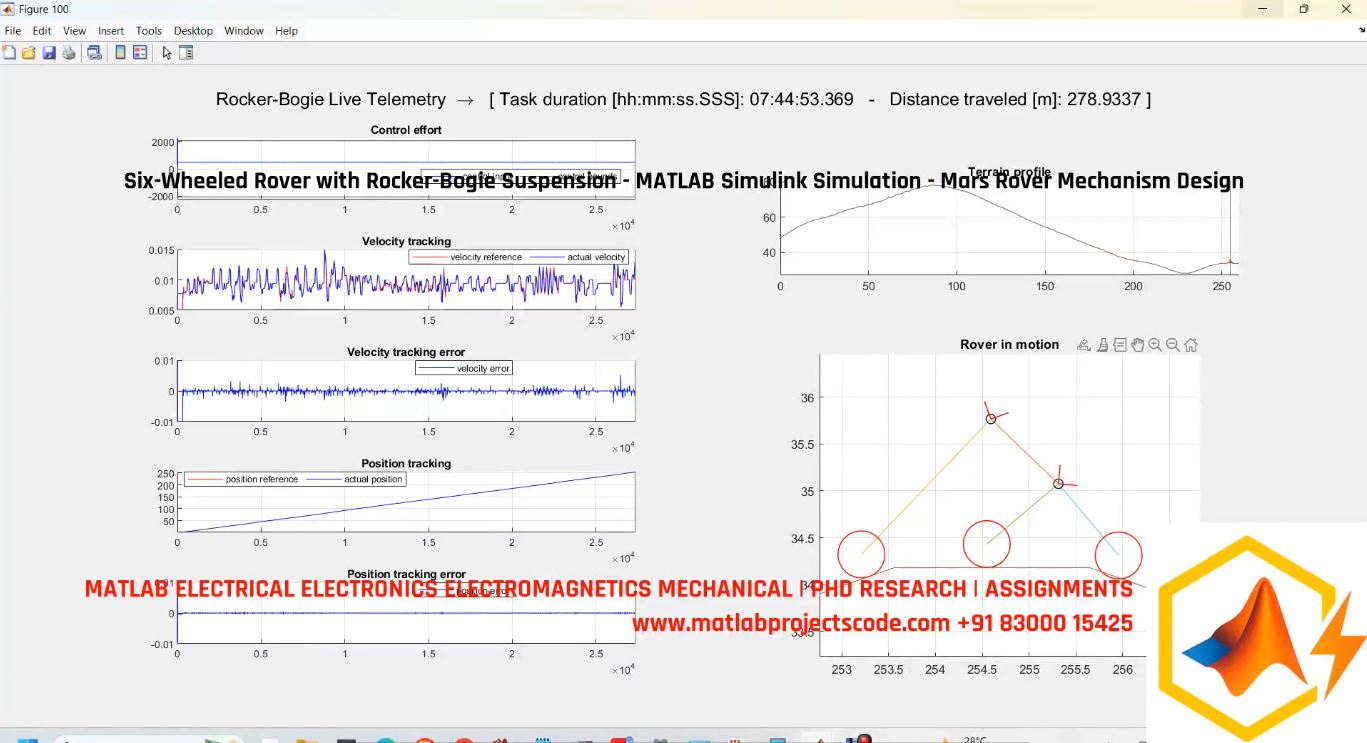Click the Print figure icon

coord(68,51)
